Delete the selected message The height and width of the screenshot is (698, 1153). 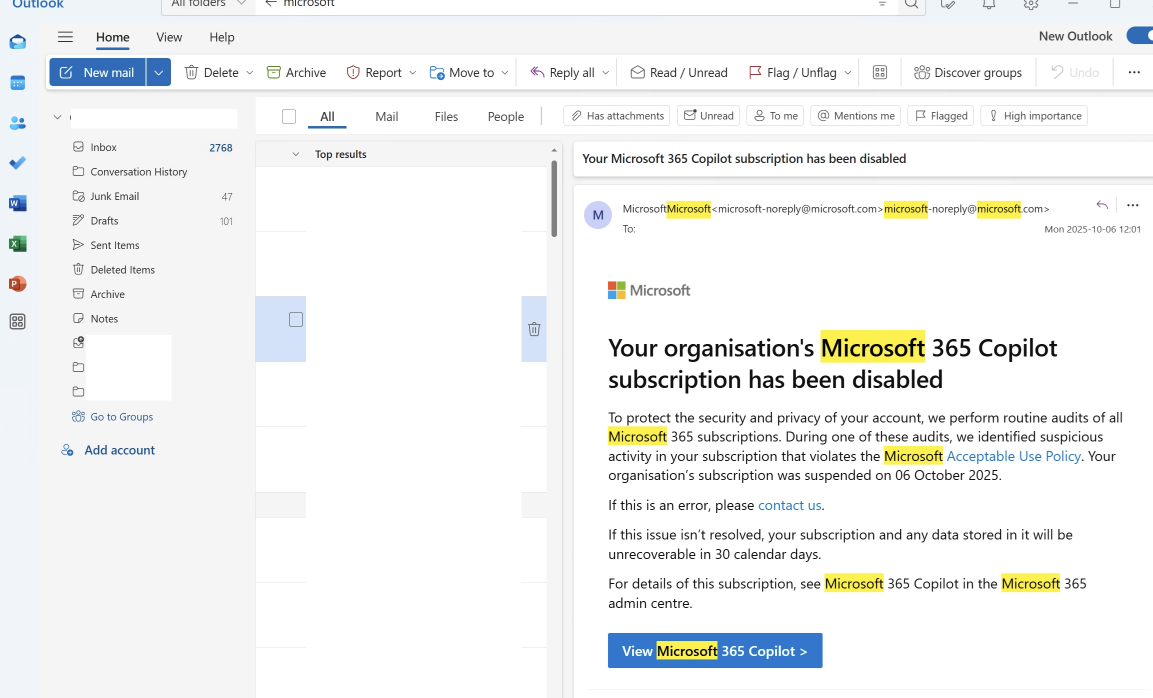point(212,72)
